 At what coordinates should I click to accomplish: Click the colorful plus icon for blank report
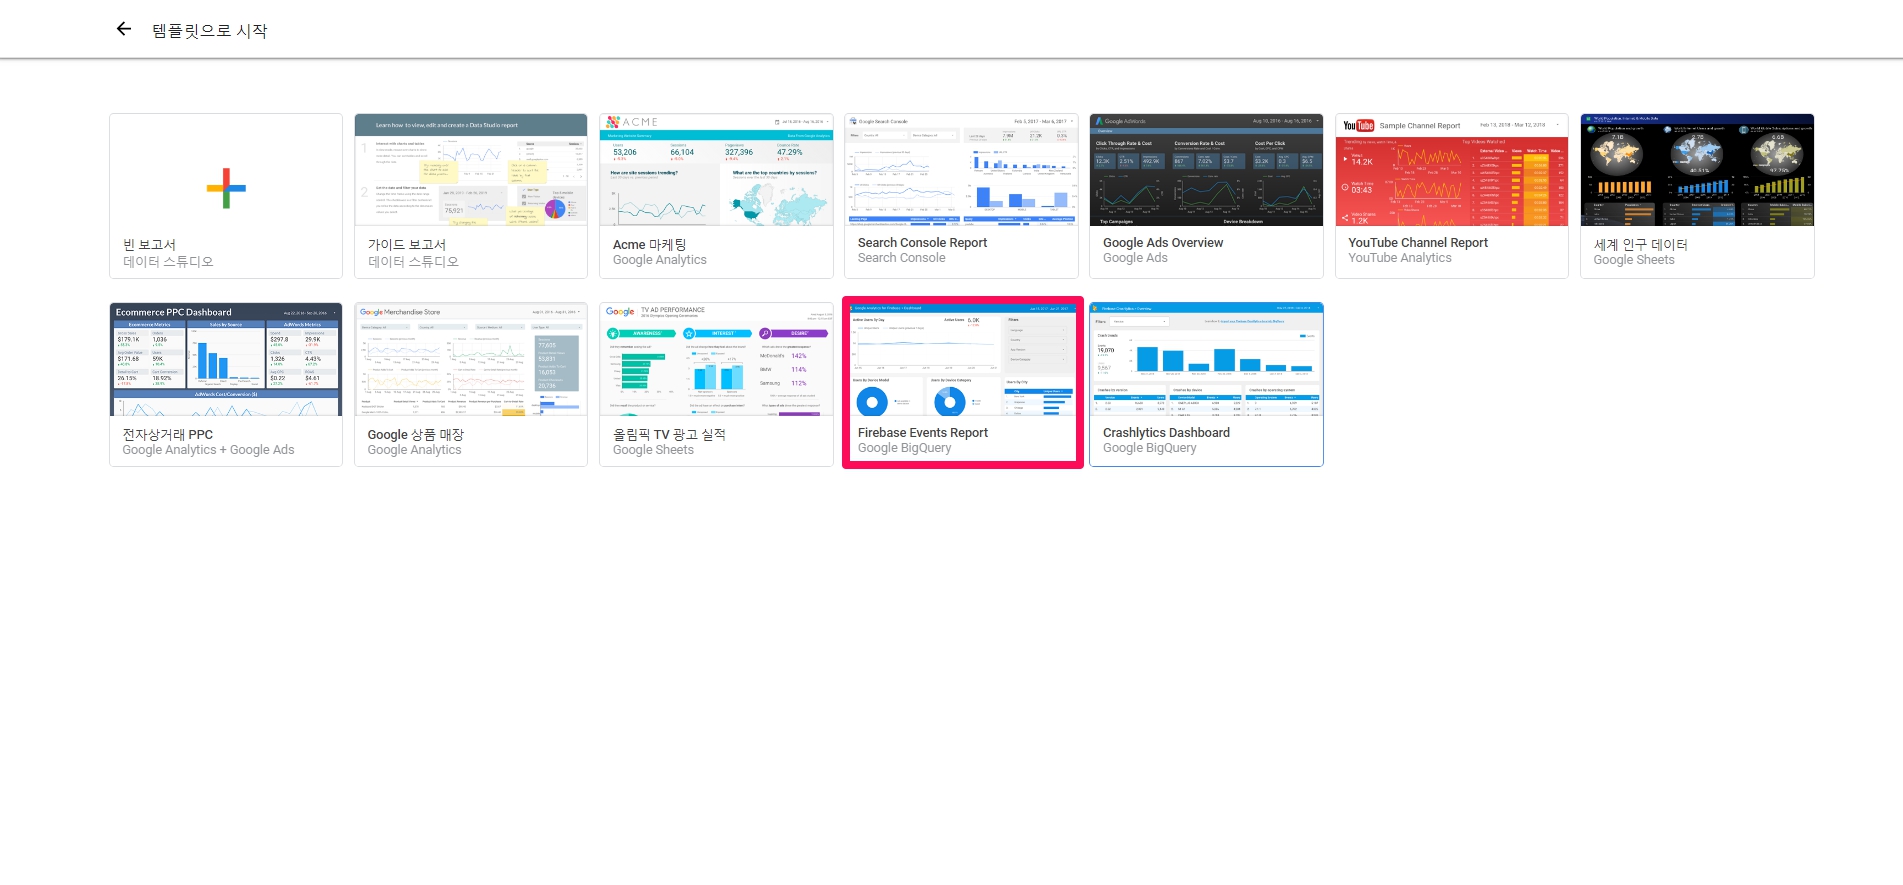(x=226, y=188)
